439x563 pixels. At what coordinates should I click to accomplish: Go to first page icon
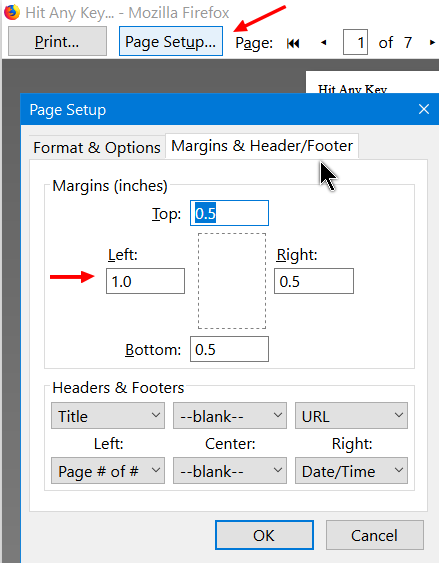click(293, 43)
